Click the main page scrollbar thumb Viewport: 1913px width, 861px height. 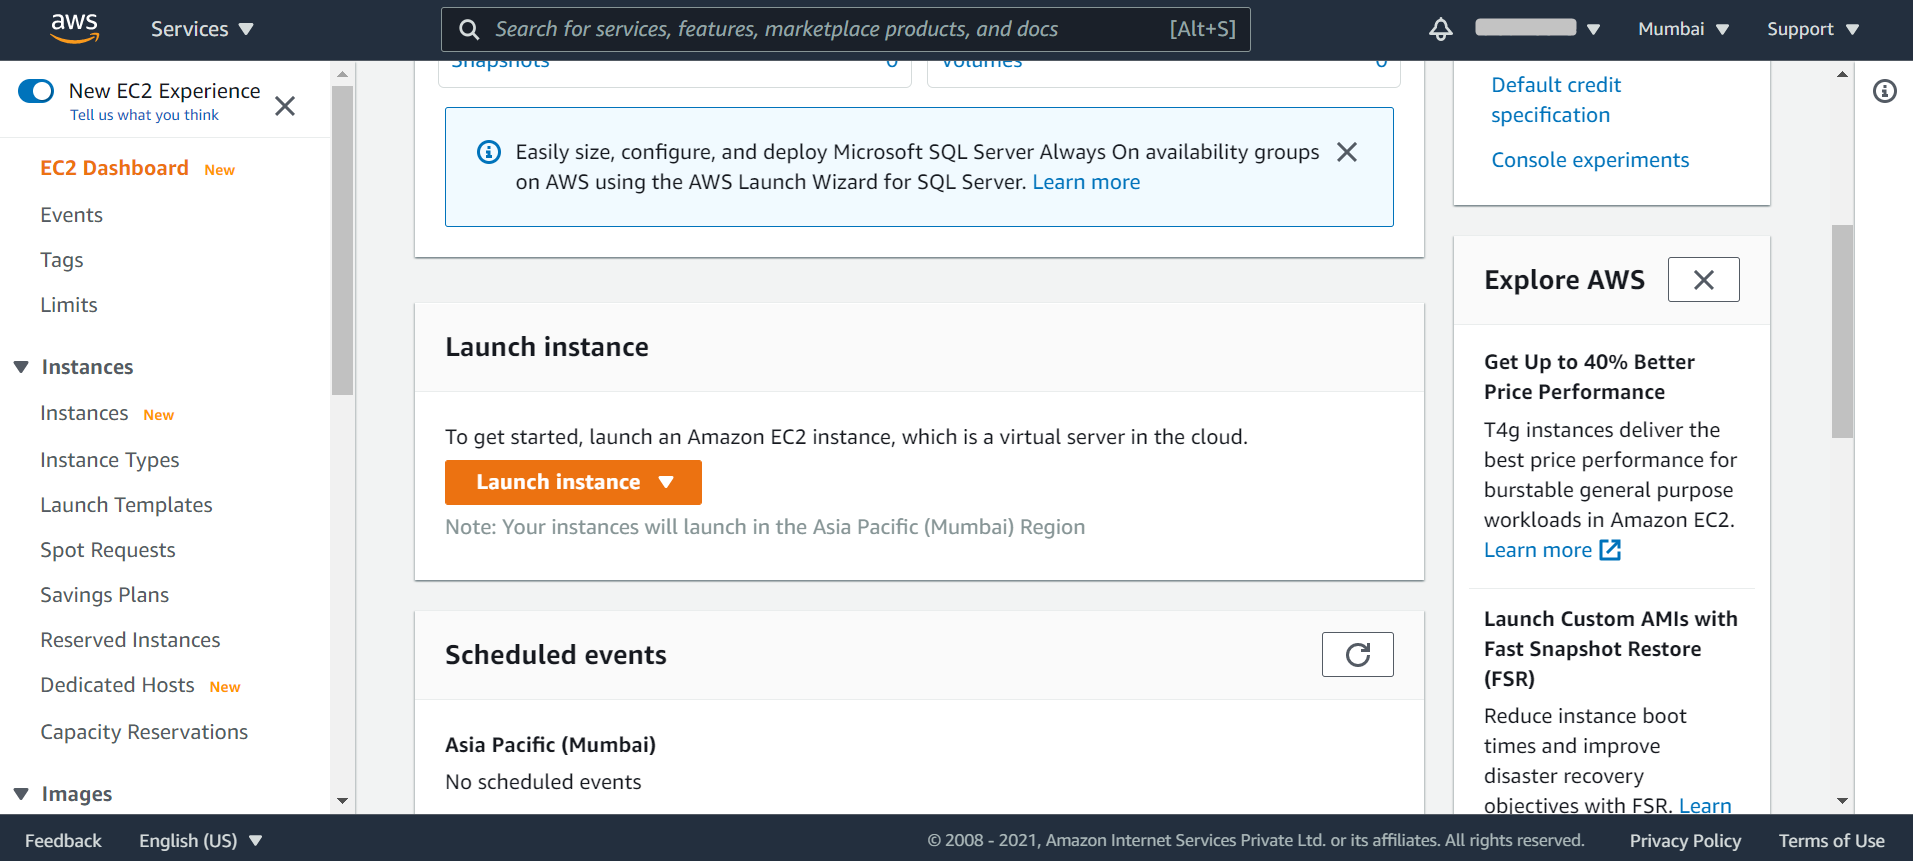point(1842,331)
